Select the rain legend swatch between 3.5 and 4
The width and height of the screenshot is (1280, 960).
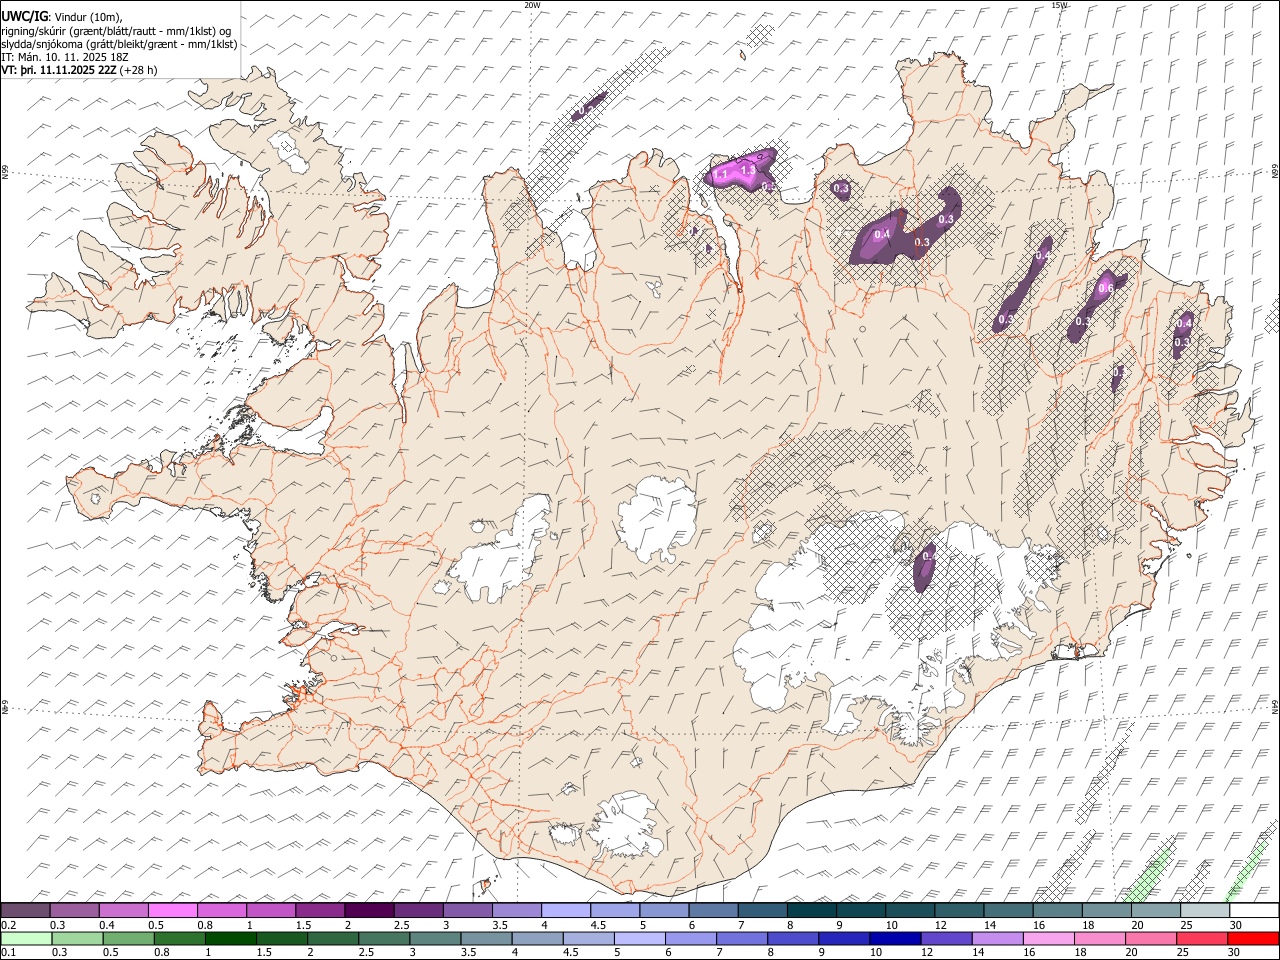[x=486, y=938]
